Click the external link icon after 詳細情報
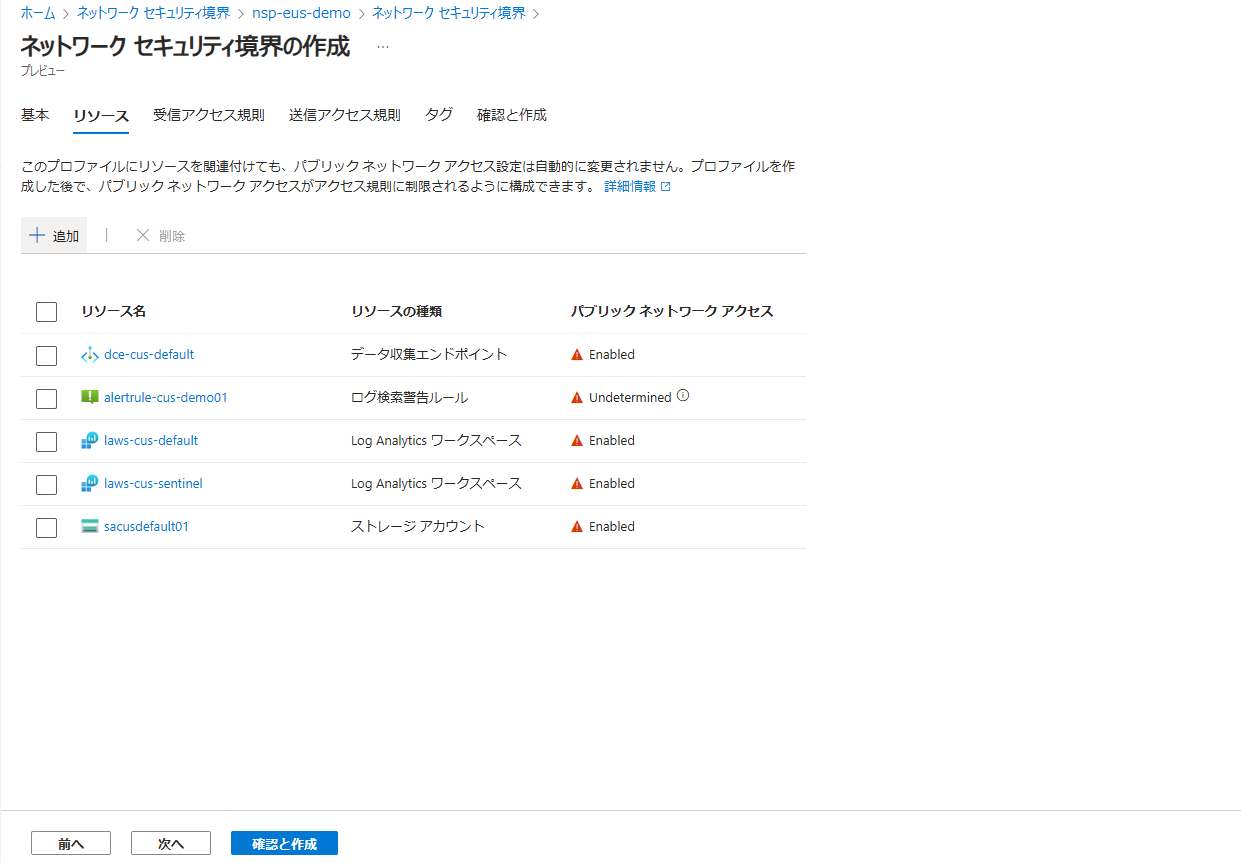The image size is (1241, 863). 666,187
